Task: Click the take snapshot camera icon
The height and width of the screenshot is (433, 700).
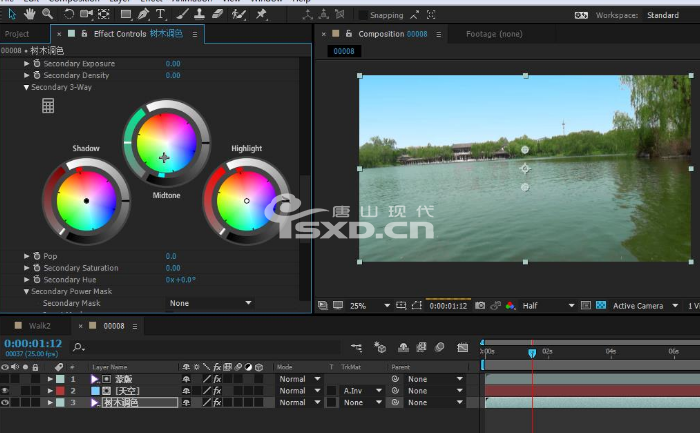Action: (x=480, y=305)
